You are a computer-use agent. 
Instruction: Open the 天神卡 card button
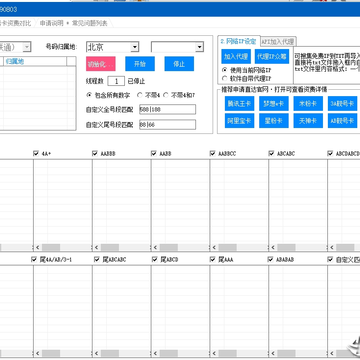pyautogui.click(x=308, y=121)
